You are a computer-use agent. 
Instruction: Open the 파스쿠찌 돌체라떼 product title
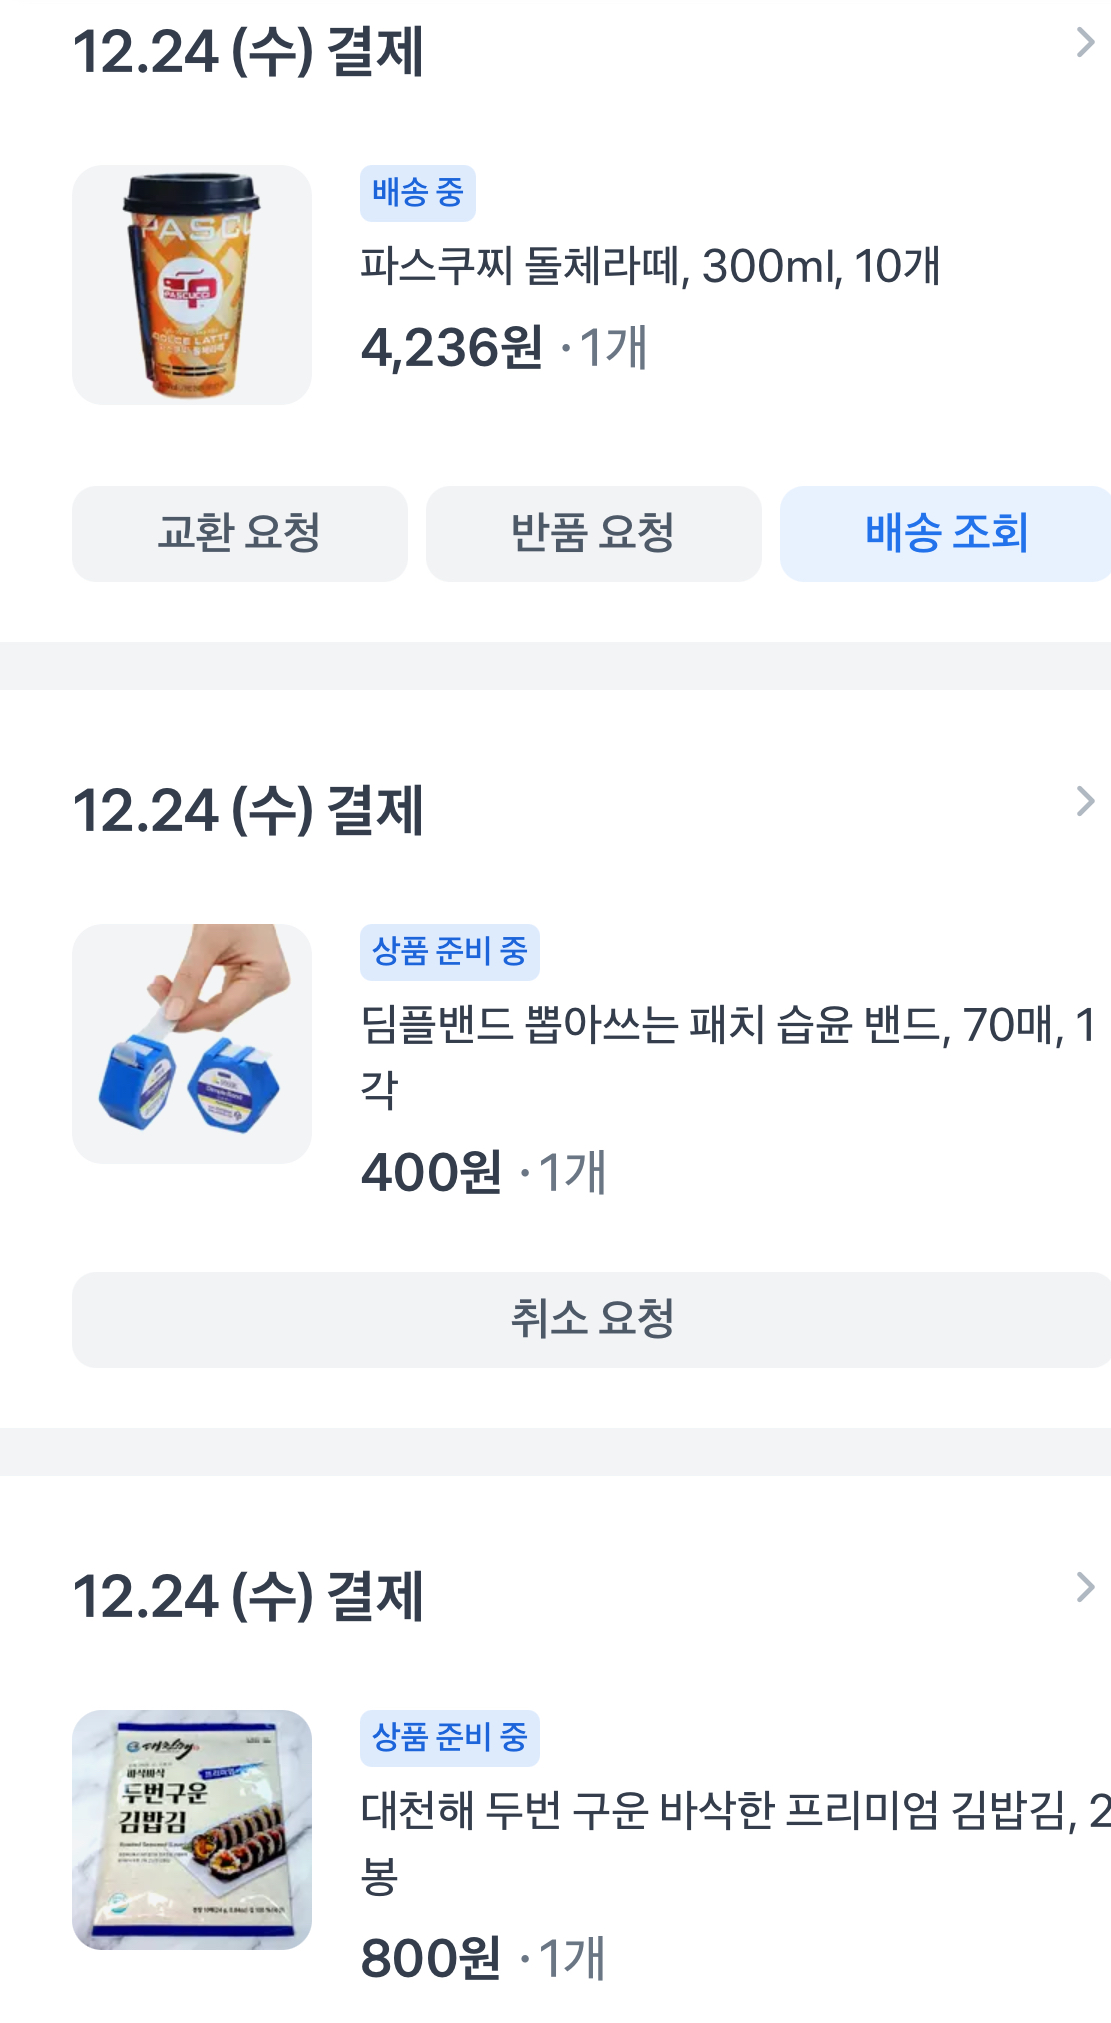(650, 266)
